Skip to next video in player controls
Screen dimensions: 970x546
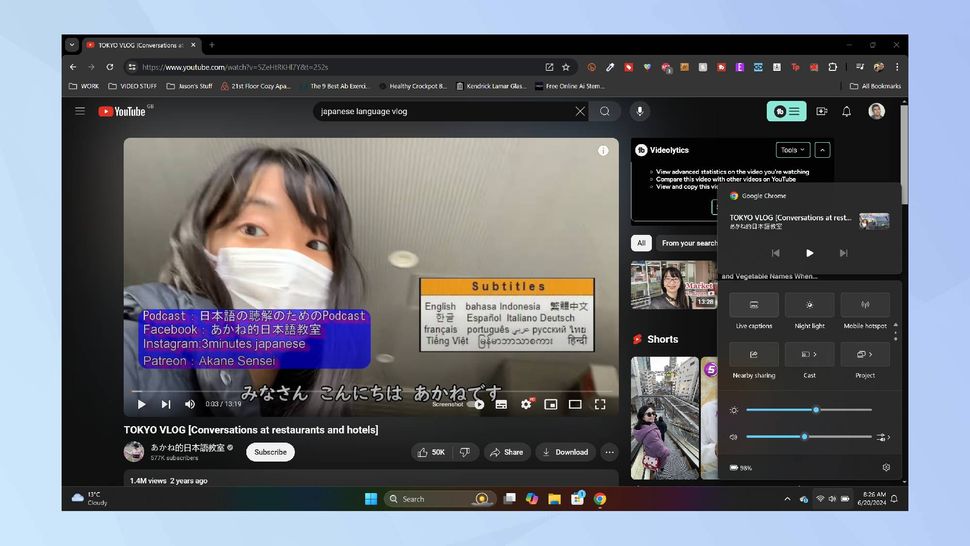pyautogui.click(x=166, y=404)
